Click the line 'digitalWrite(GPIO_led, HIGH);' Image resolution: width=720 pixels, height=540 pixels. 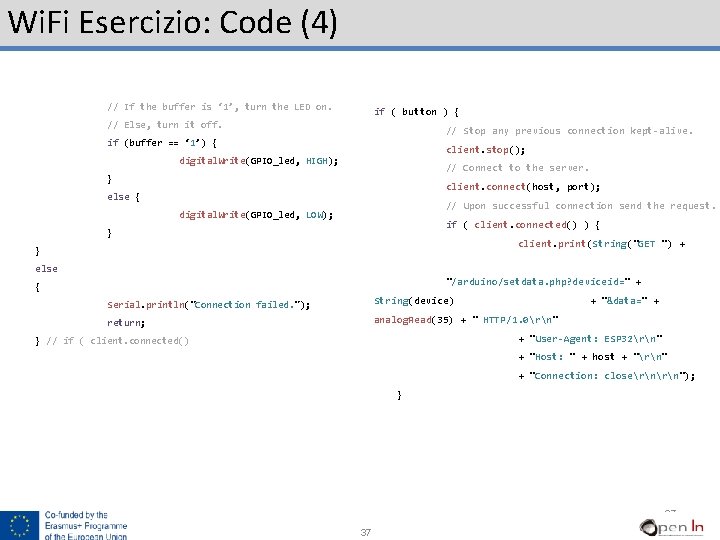(x=259, y=161)
